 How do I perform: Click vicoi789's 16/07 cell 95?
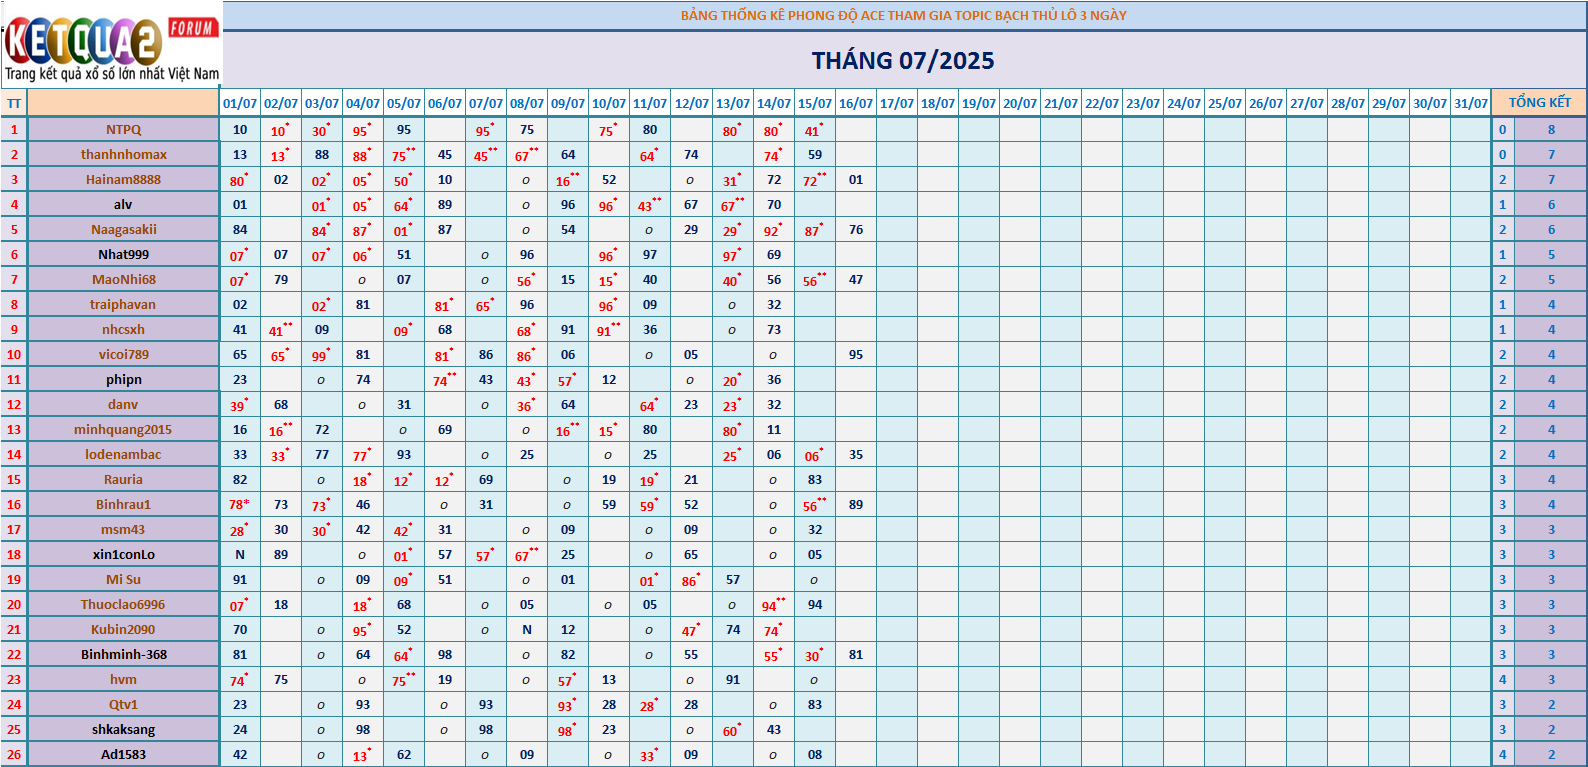[856, 354]
